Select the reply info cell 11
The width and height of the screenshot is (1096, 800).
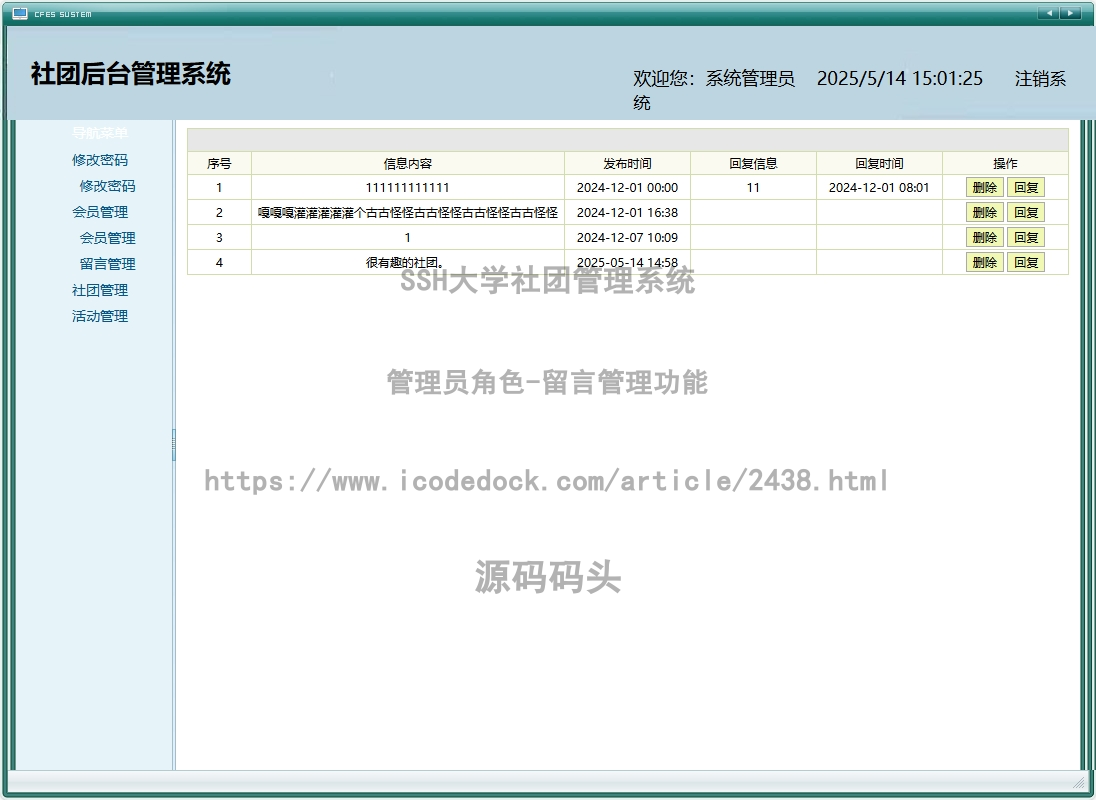753,187
